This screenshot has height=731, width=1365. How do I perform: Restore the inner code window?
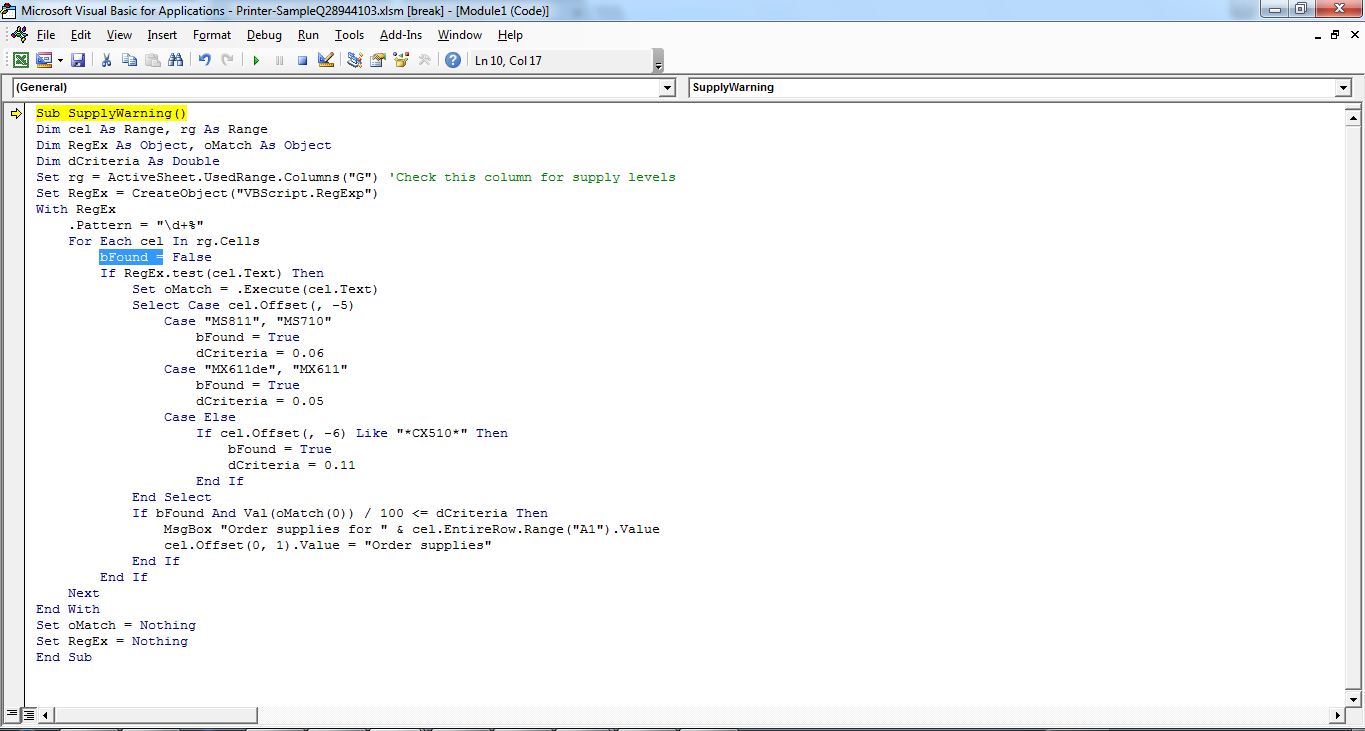(1334, 35)
